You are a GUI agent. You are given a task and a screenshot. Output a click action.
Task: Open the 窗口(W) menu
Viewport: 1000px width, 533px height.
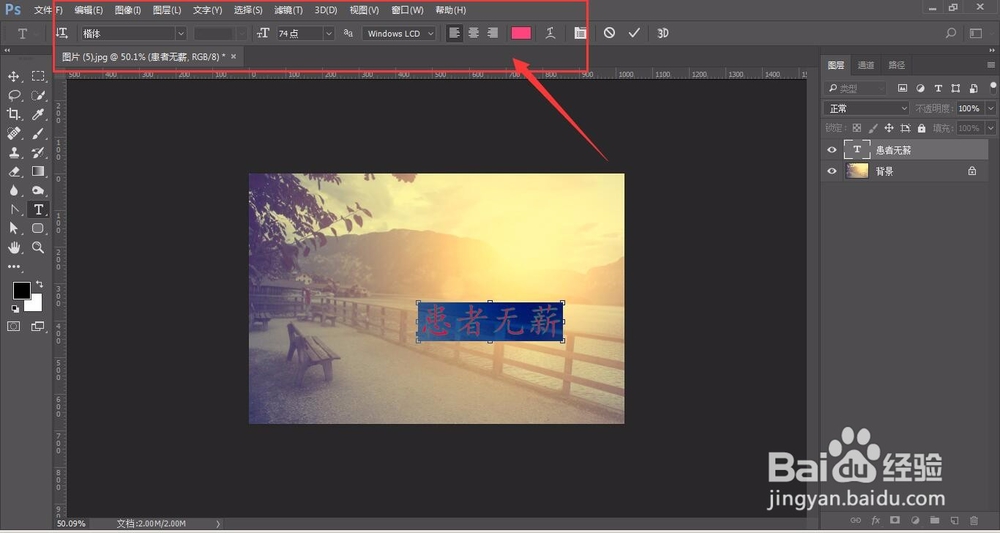tap(407, 10)
